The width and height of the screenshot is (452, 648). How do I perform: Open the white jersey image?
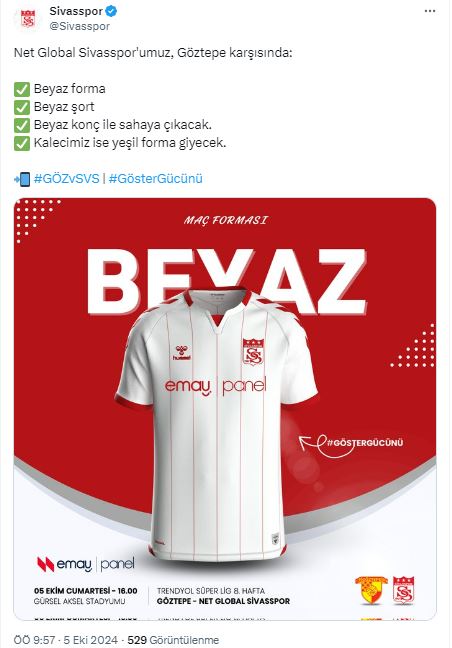tap(217, 426)
